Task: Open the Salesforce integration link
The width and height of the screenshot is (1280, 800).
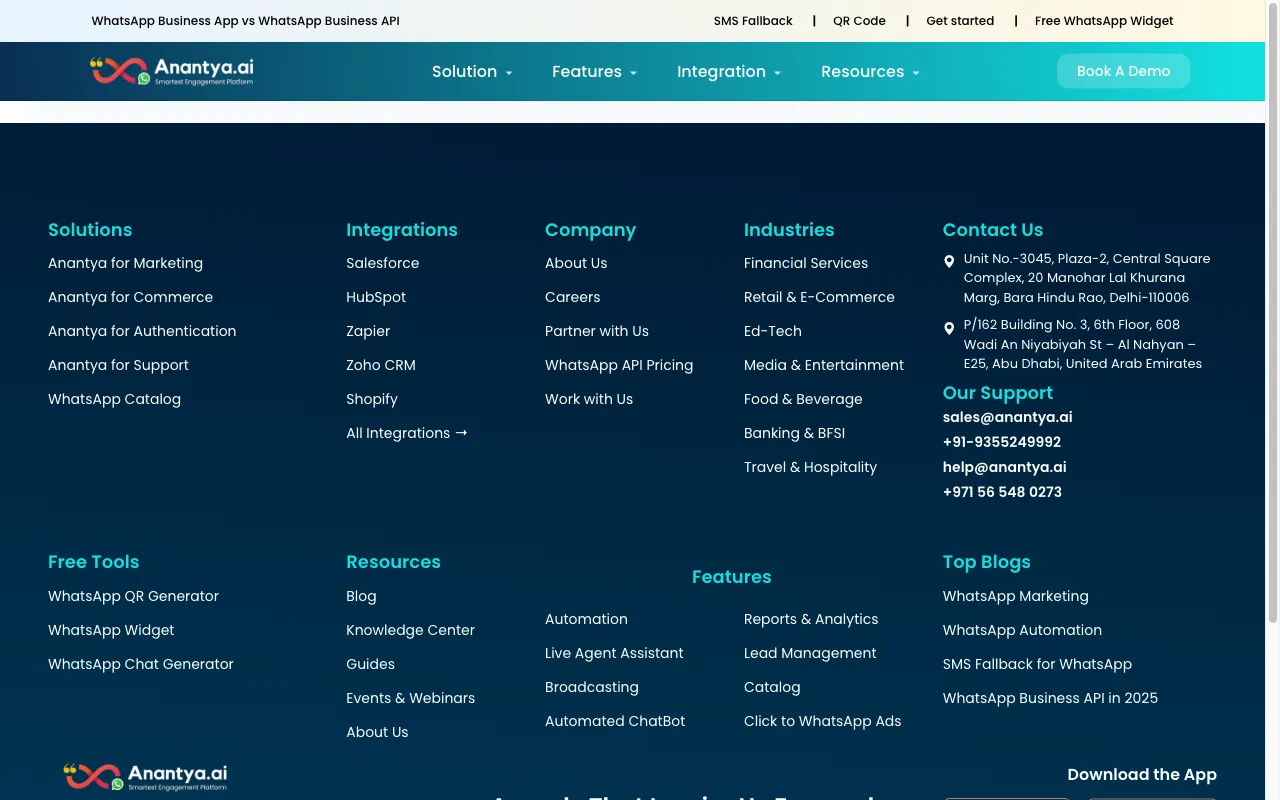Action: pyautogui.click(x=382, y=263)
